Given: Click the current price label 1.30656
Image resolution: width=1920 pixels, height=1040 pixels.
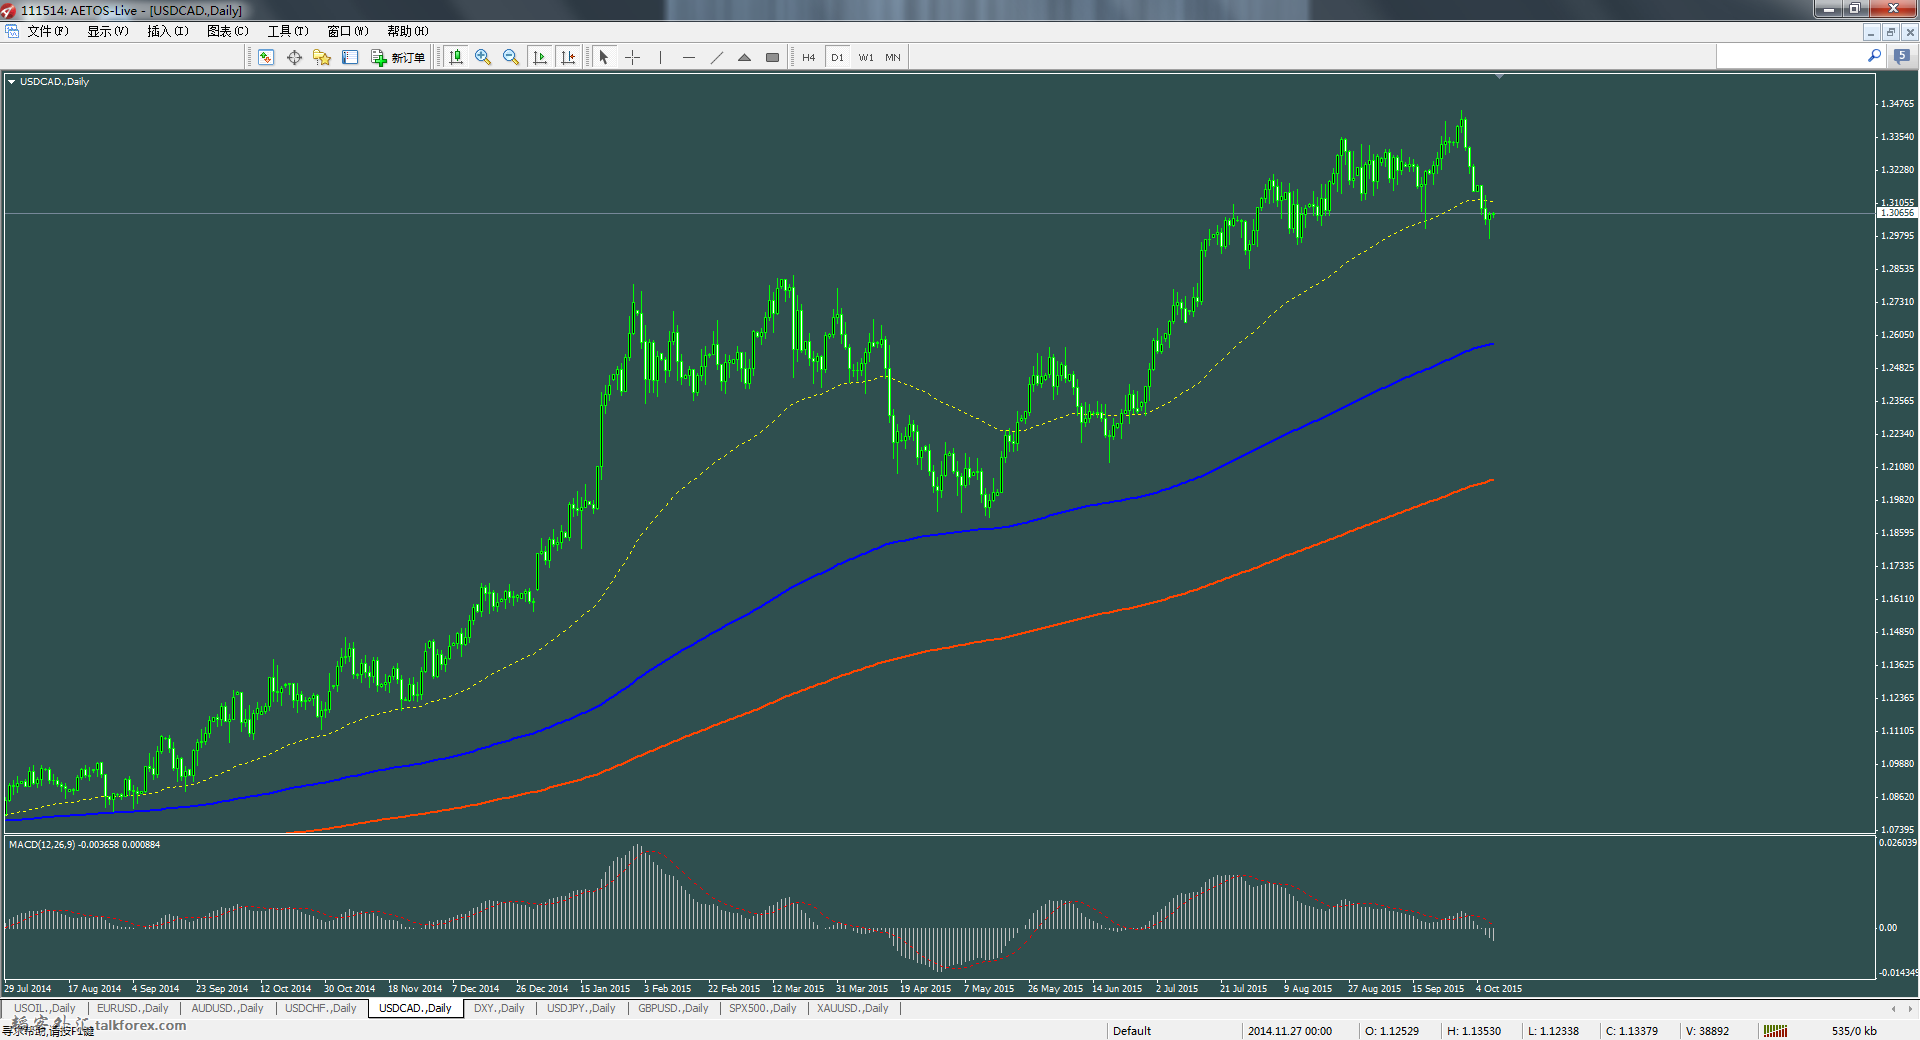Looking at the screenshot, I should 1897,213.
